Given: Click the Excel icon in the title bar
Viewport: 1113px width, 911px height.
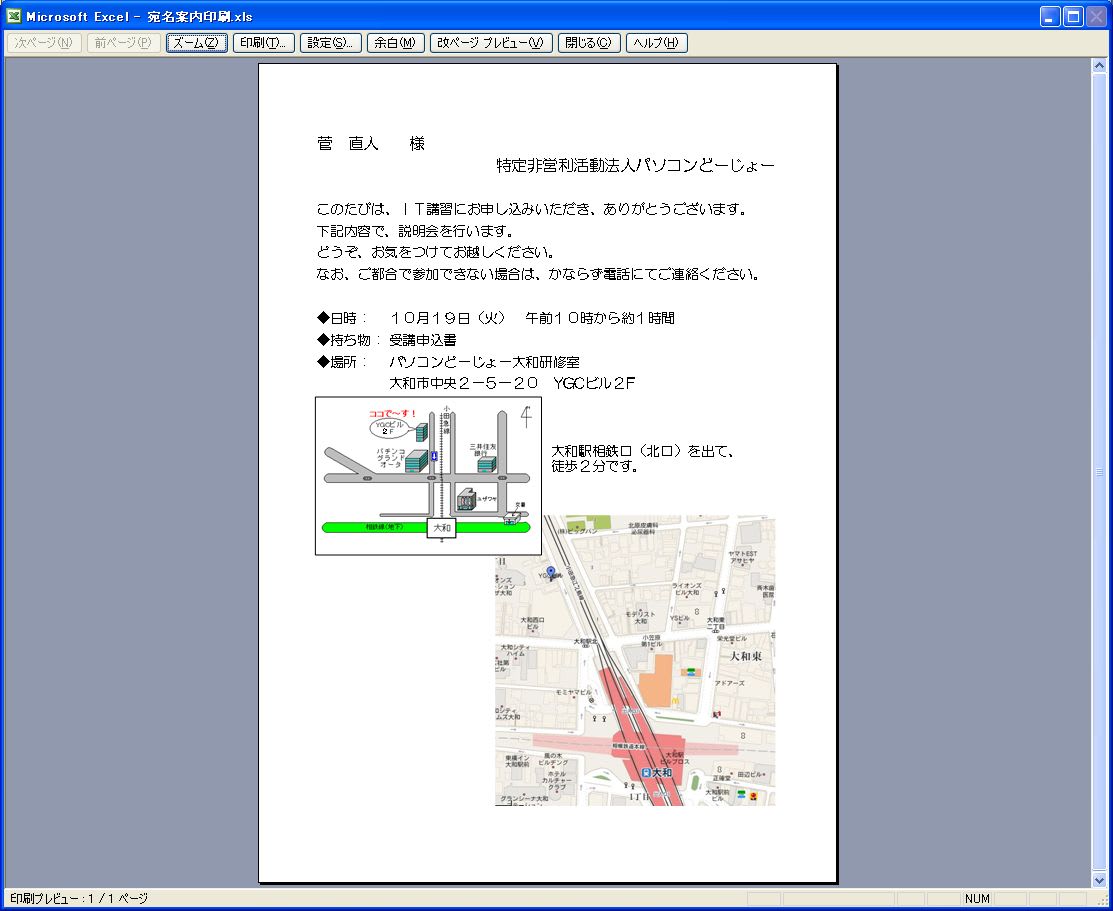Looking at the screenshot, I should [14, 16].
